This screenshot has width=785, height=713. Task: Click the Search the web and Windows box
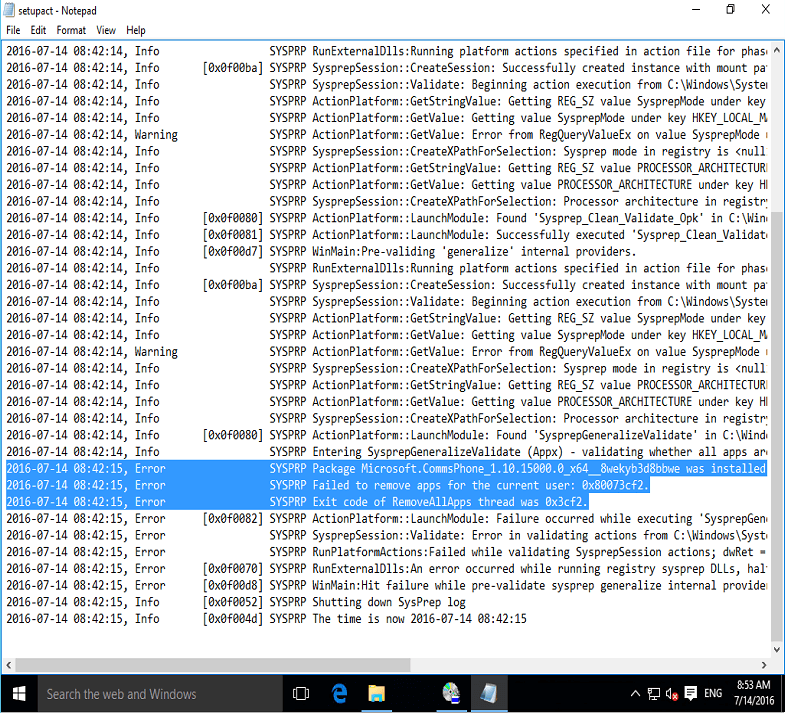coord(160,694)
